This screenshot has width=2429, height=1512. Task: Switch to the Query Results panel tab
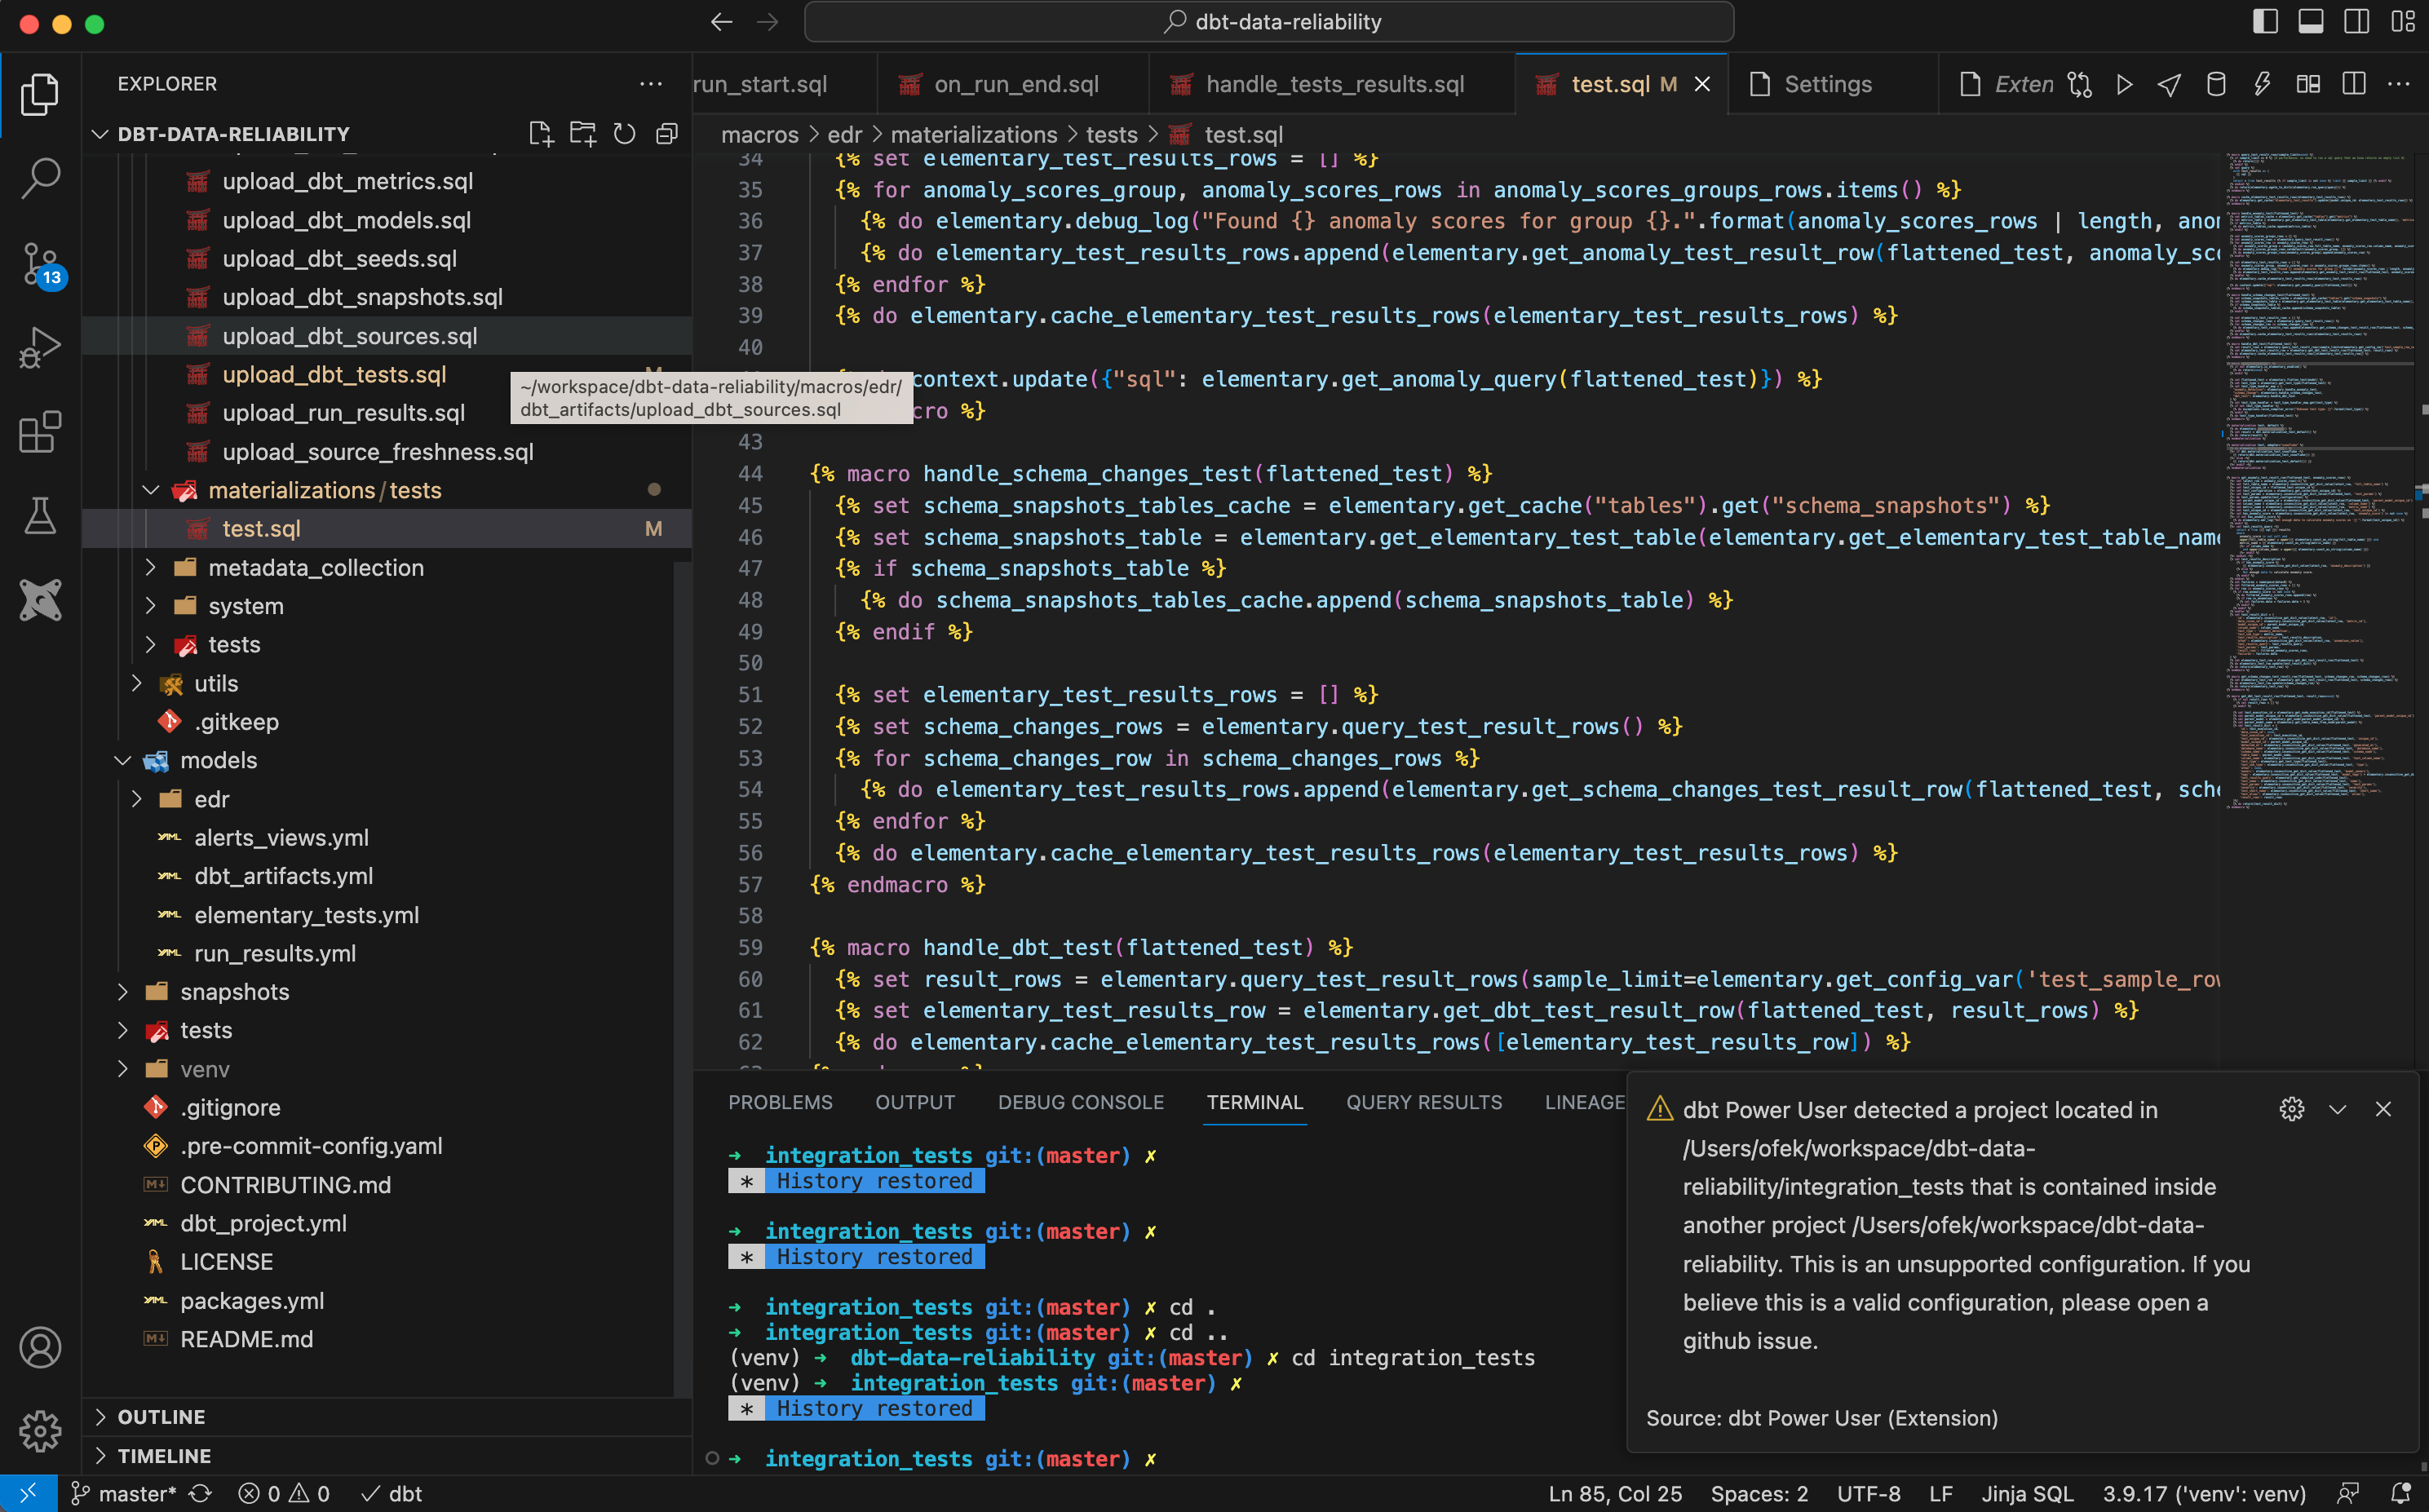pos(1423,1102)
